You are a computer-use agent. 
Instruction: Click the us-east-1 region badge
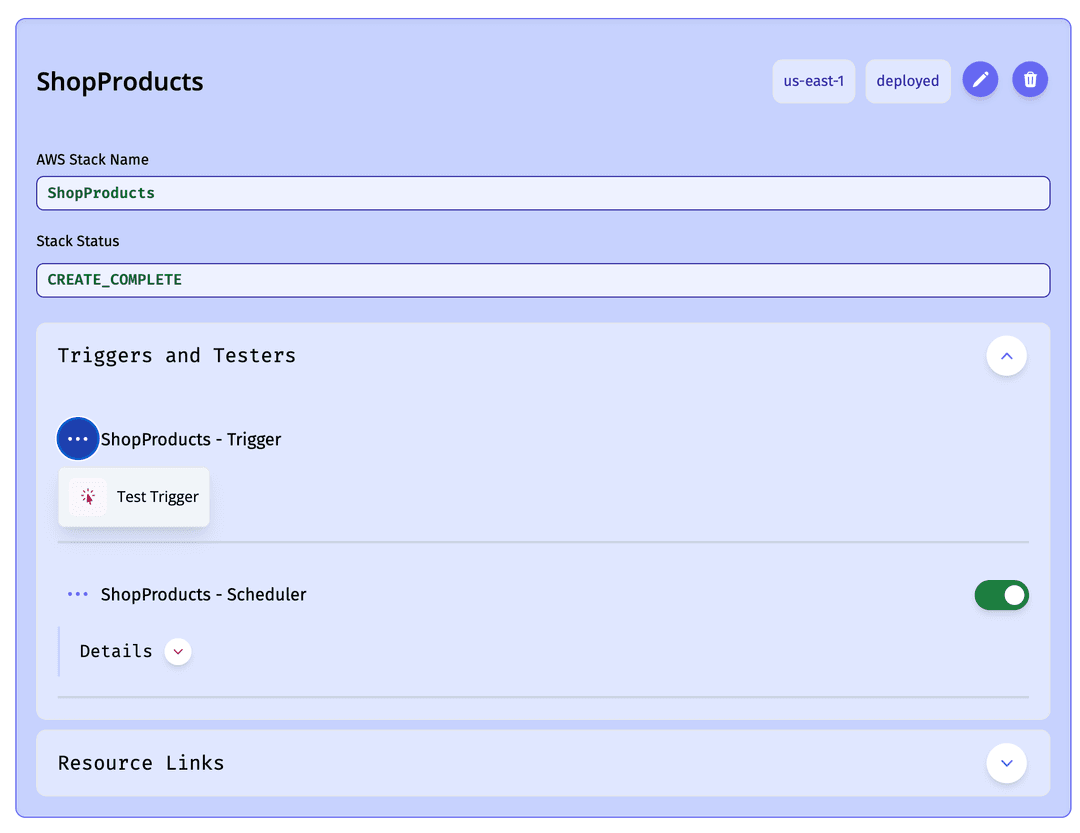pyautogui.click(x=813, y=81)
